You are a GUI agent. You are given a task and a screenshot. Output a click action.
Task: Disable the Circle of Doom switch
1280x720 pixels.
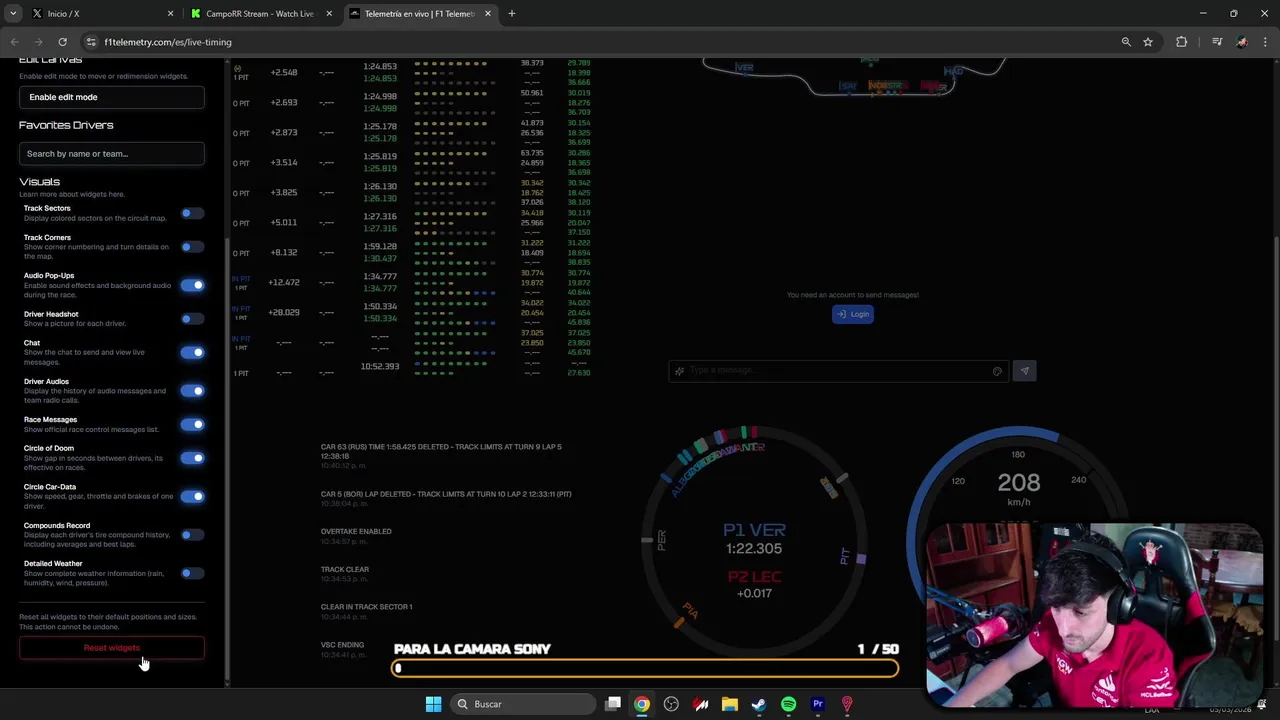click(x=192, y=458)
